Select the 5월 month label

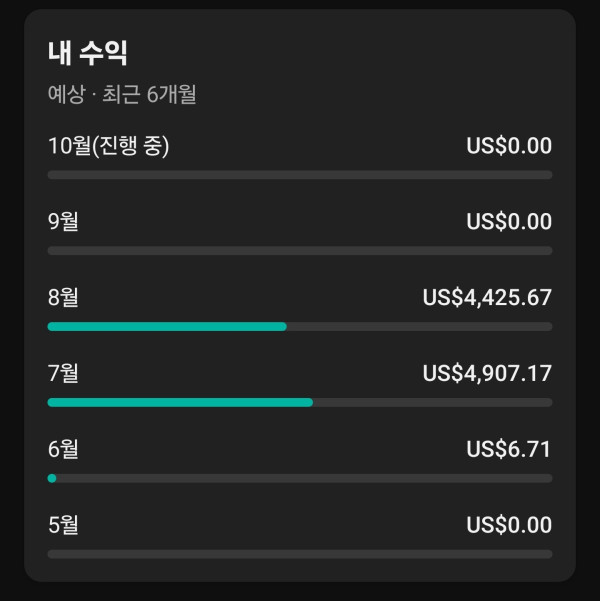point(63,525)
